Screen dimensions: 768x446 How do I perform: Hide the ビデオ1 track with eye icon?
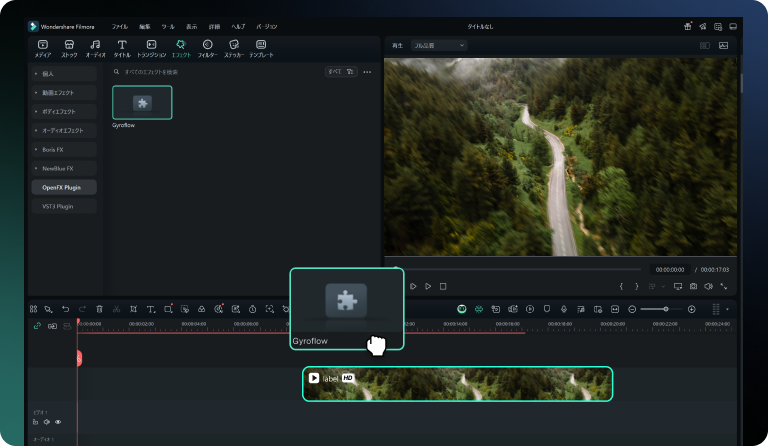58,422
